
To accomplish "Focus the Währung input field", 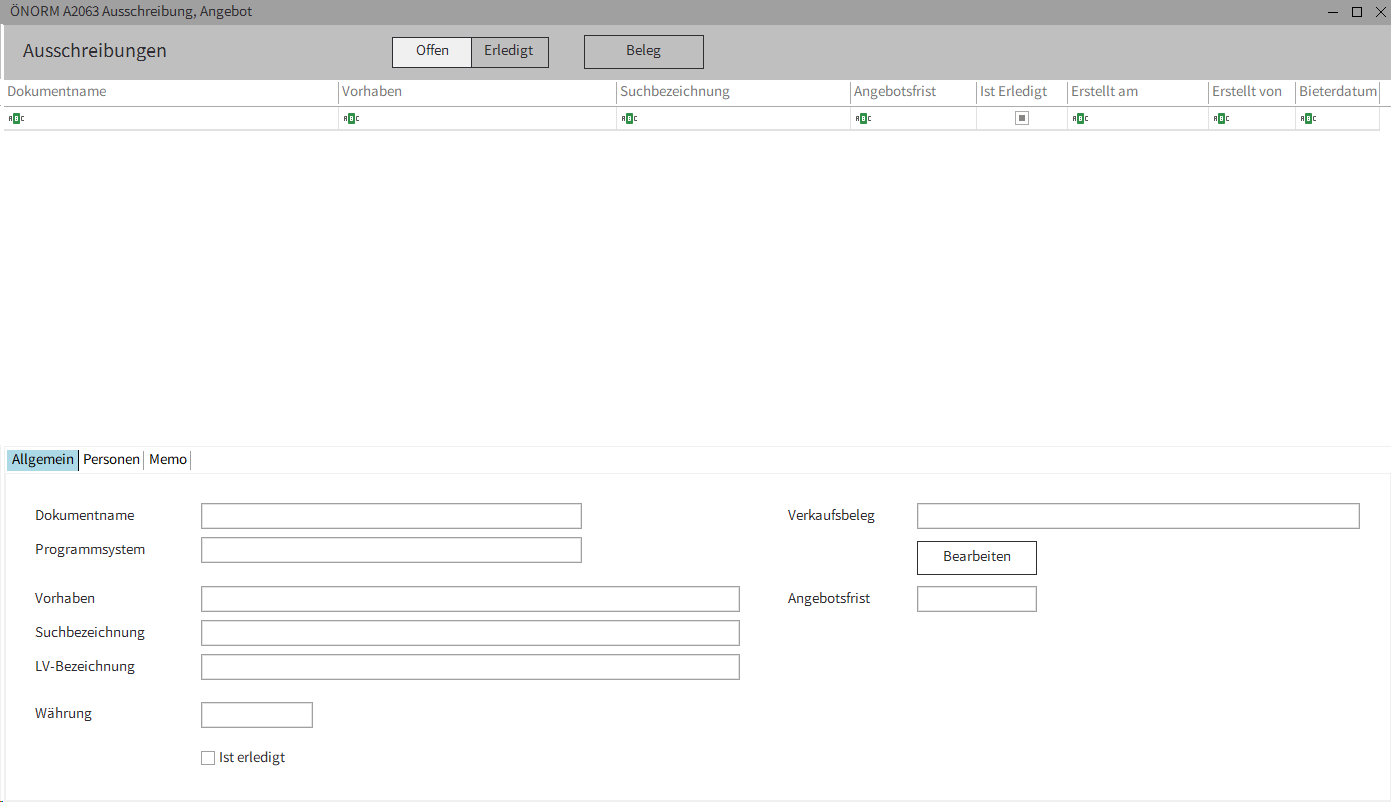I will (257, 715).
